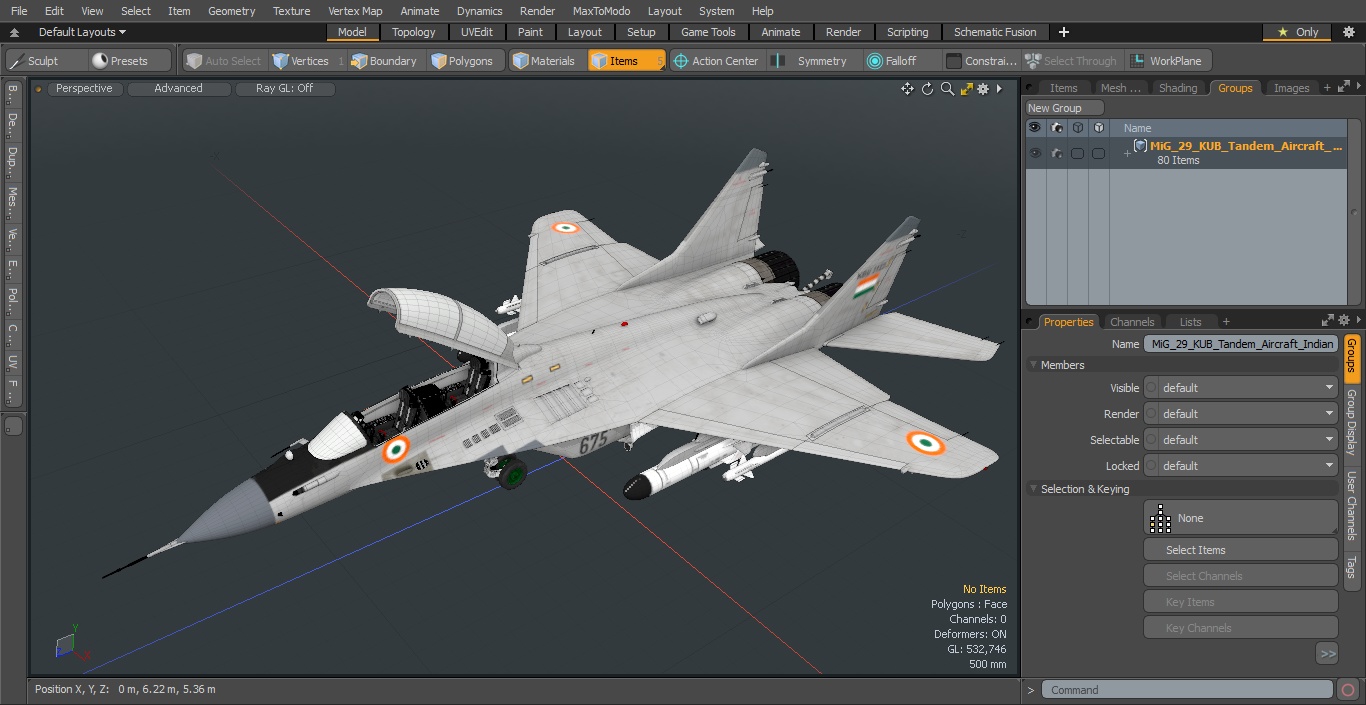Viewport: 1366px width, 705px height.
Task: Expand the MiG_29_KUB_Tandem_Aircraft group
Action: click(x=1127, y=153)
